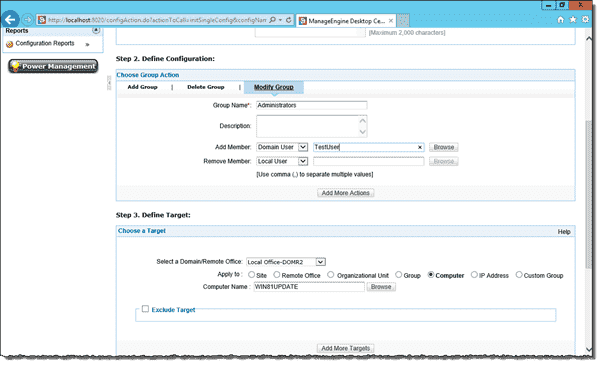Open favorites with the star icon
The height and width of the screenshot is (365, 600).
click(573, 20)
